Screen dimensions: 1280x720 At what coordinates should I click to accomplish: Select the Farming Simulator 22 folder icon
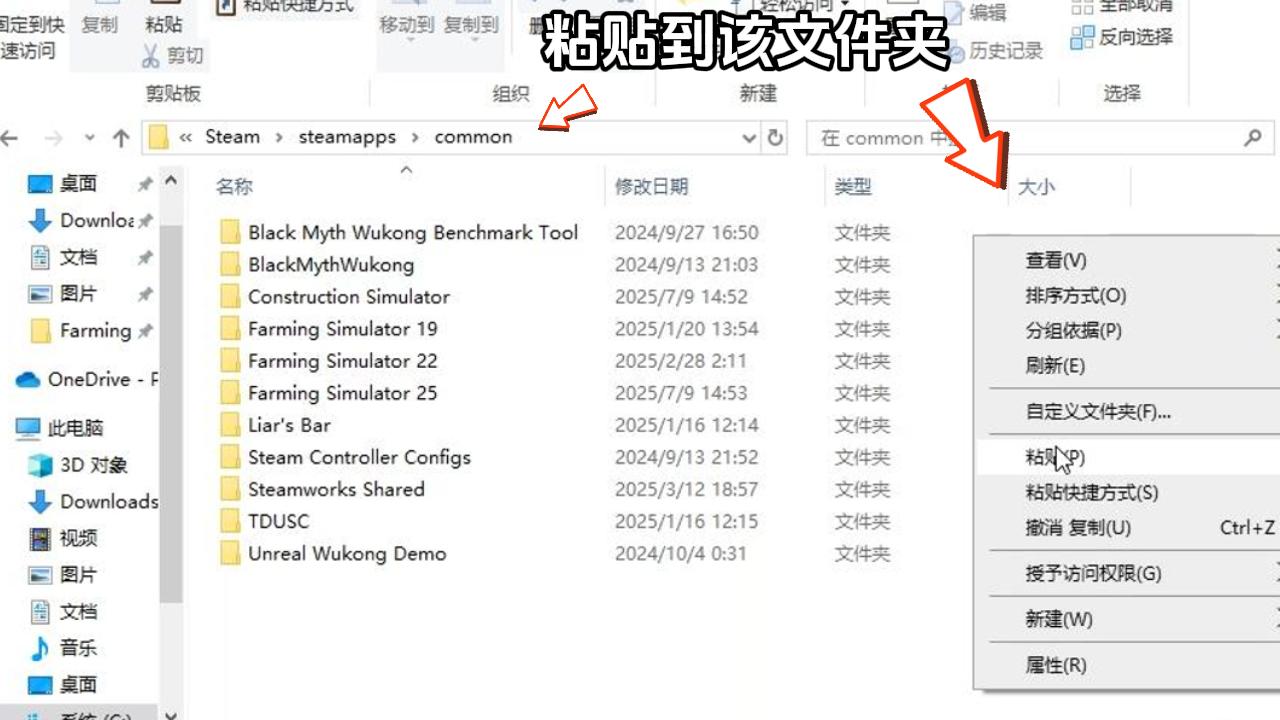click(230, 361)
